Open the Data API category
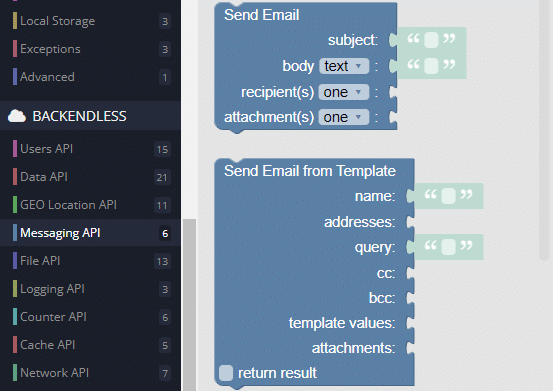The height and width of the screenshot is (391, 553). click(90, 177)
